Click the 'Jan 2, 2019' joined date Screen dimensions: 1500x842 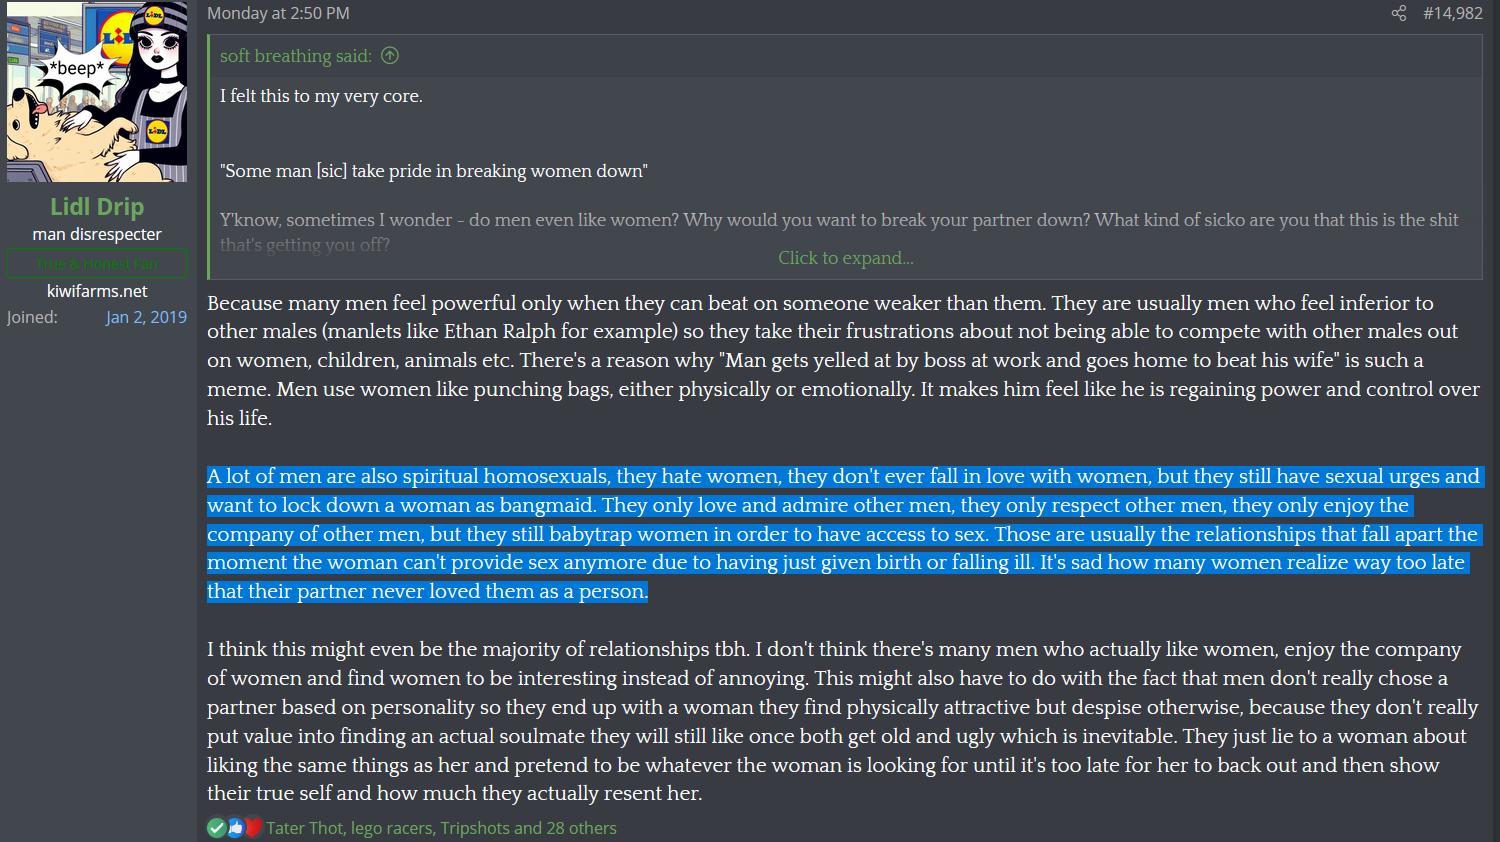coord(146,317)
